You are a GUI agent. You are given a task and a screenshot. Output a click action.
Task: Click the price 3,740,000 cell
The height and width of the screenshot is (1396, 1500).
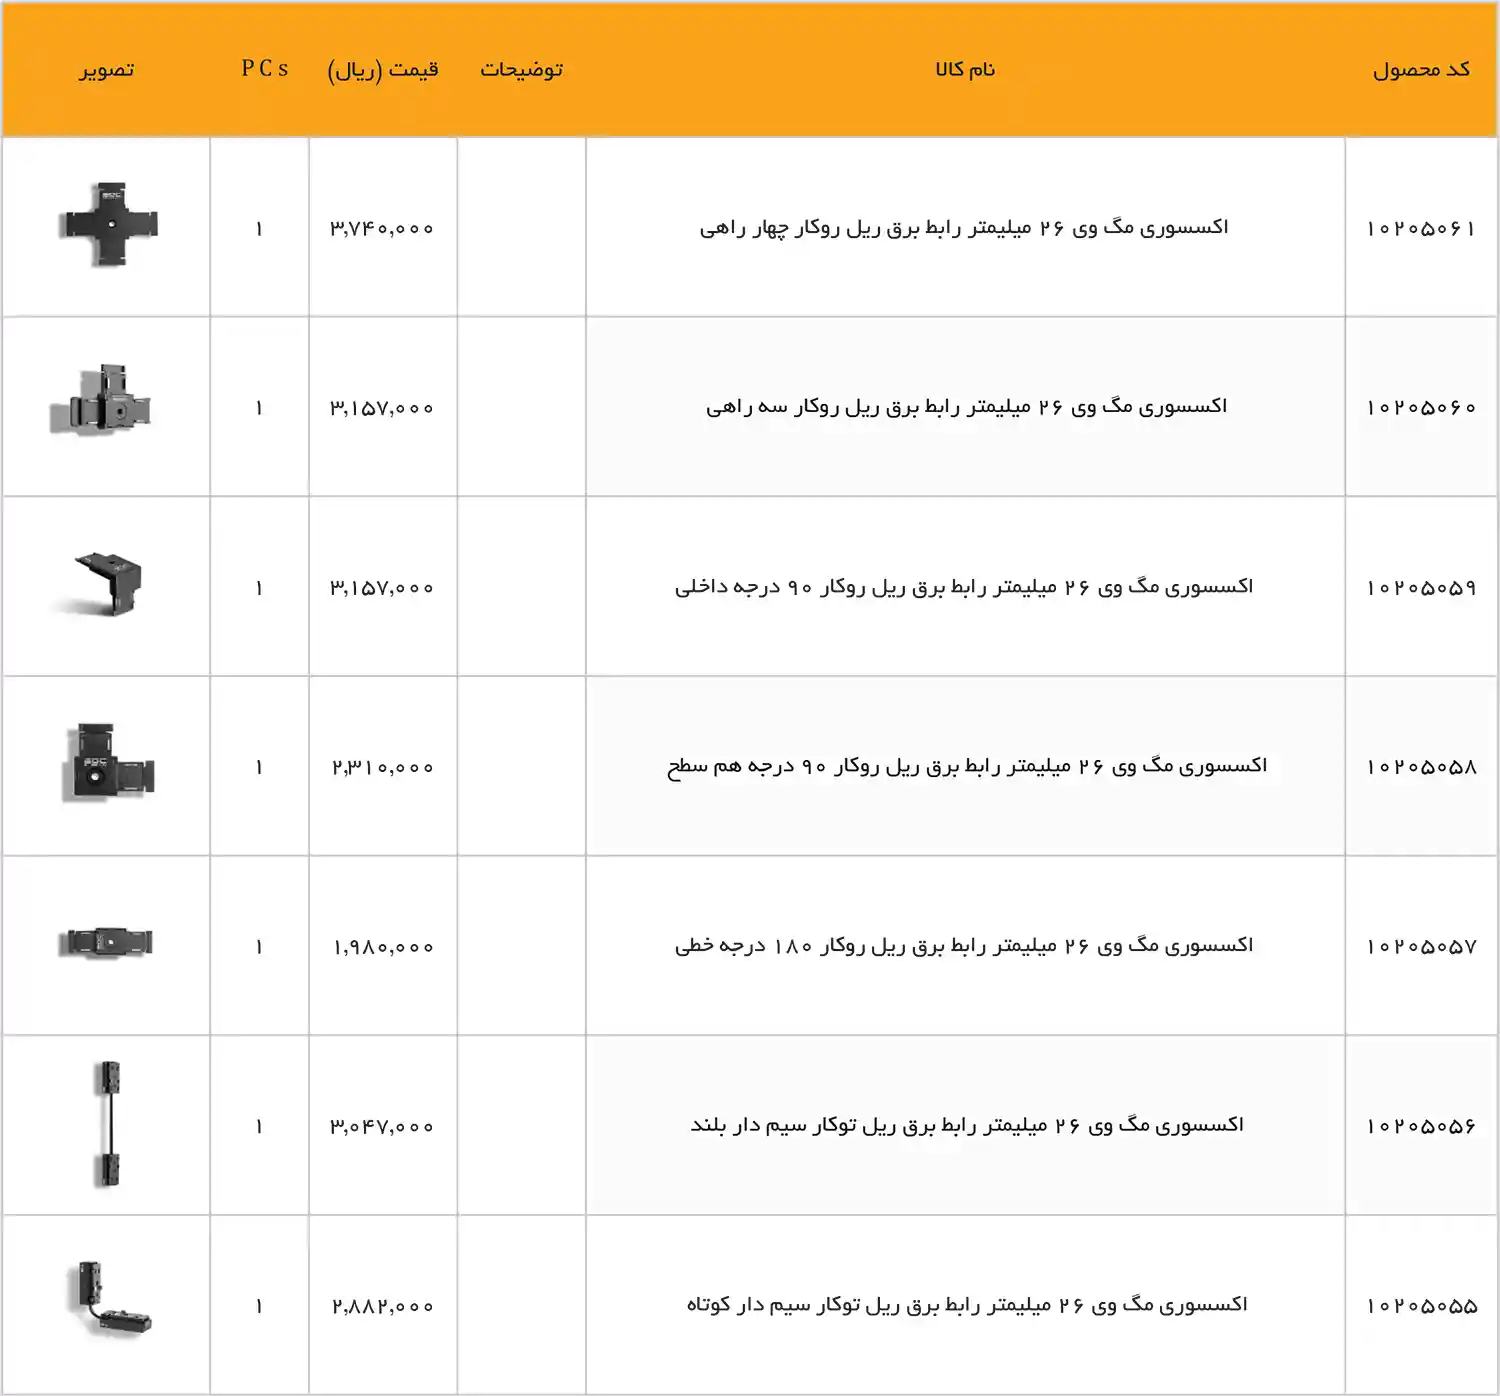click(x=386, y=228)
